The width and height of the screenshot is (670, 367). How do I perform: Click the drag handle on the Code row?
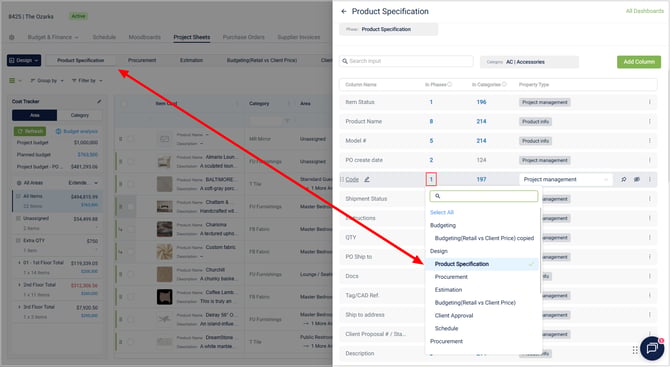342,179
